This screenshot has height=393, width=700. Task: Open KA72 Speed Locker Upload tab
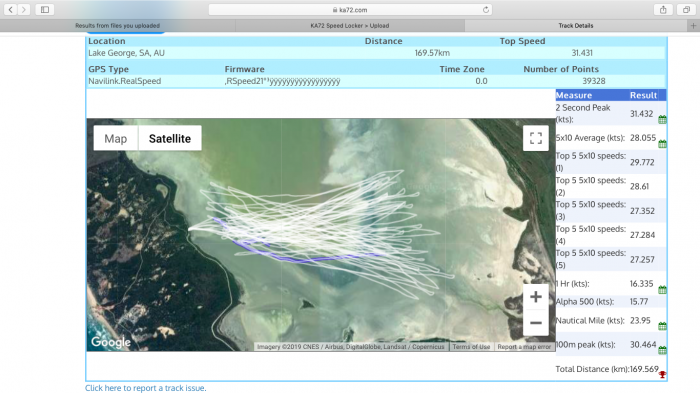click(350, 26)
